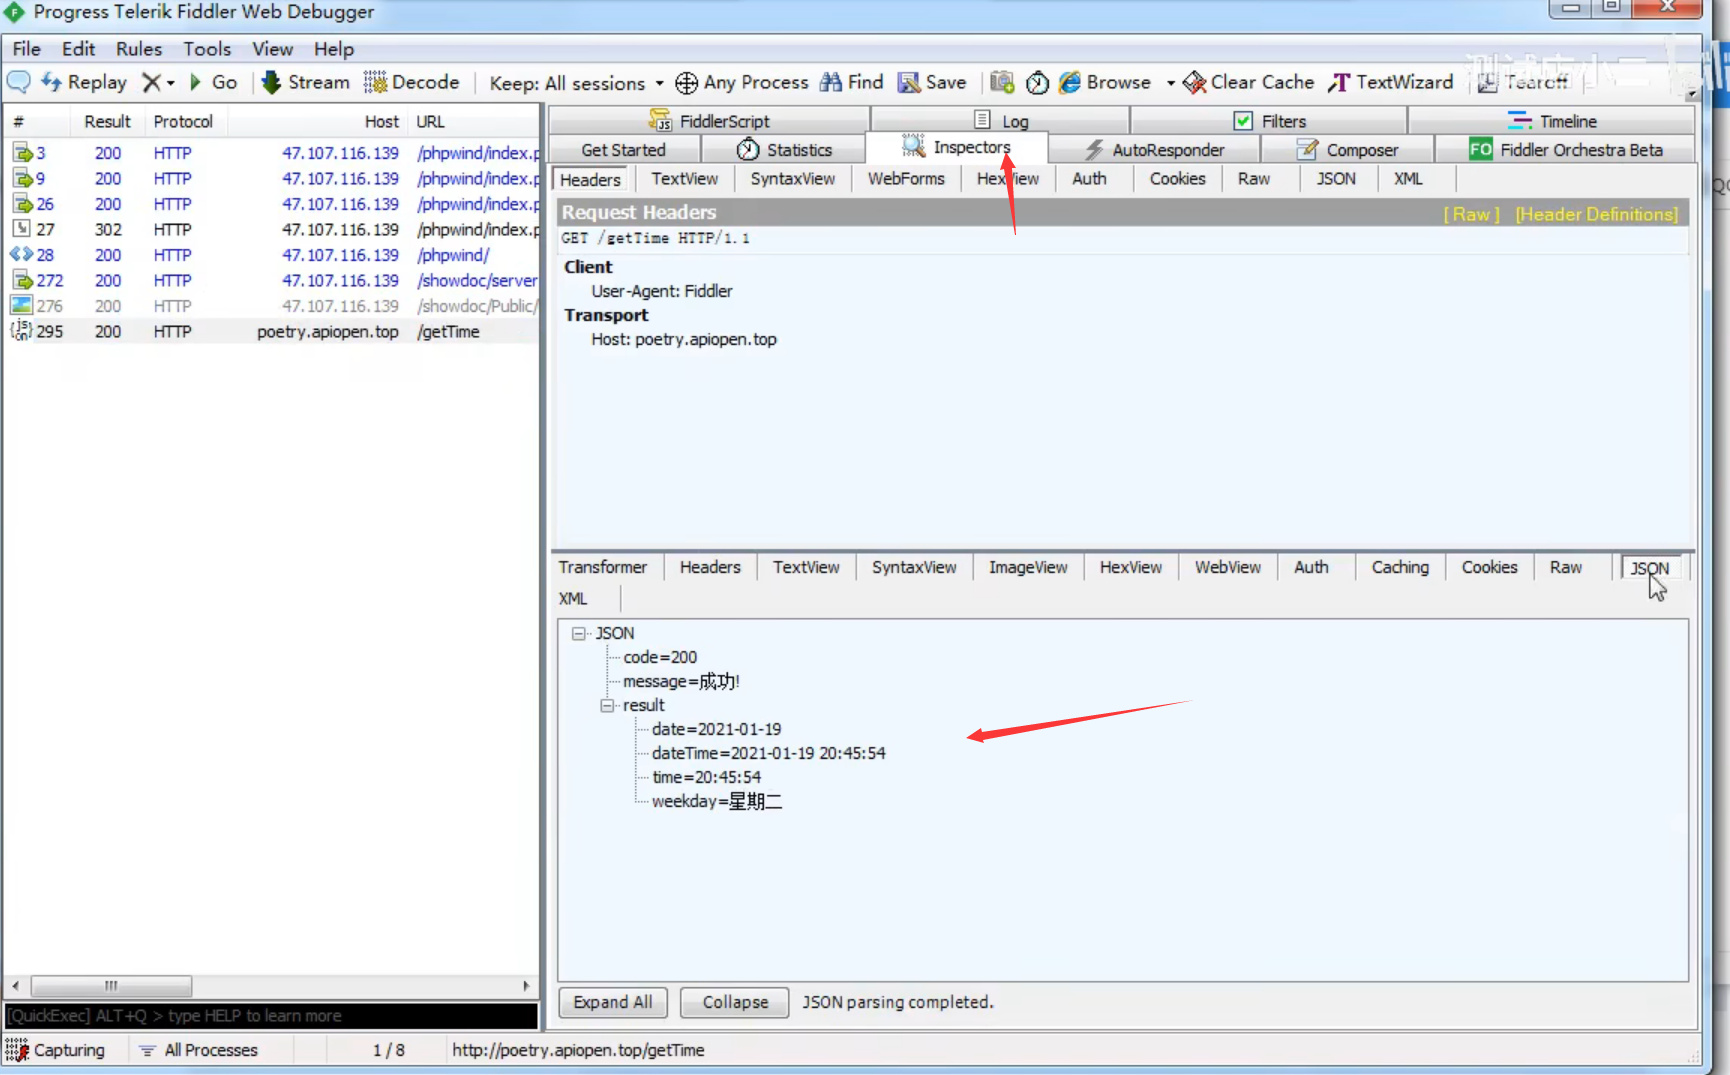
Task: Open Find sessions binoculars tool
Action: click(x=851, y=82)
